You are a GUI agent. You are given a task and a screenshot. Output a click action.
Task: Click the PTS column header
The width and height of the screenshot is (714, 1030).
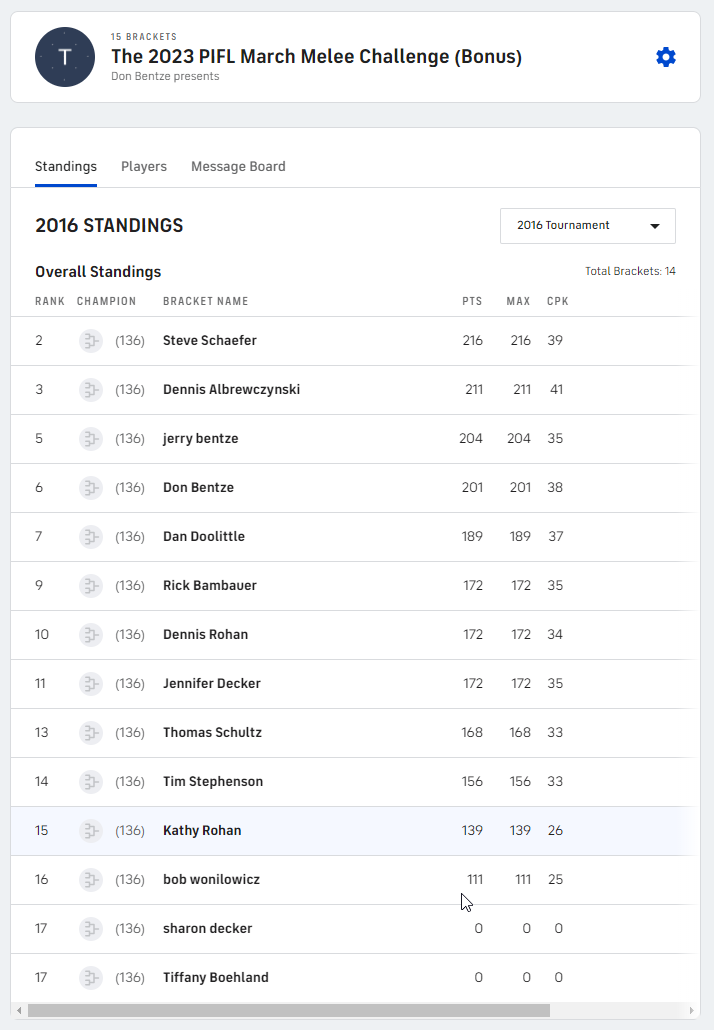point(472,301)
